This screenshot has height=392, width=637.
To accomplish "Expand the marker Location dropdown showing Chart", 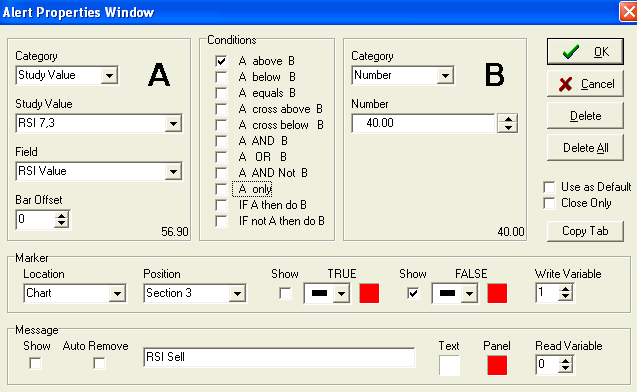I will point(117,293).
